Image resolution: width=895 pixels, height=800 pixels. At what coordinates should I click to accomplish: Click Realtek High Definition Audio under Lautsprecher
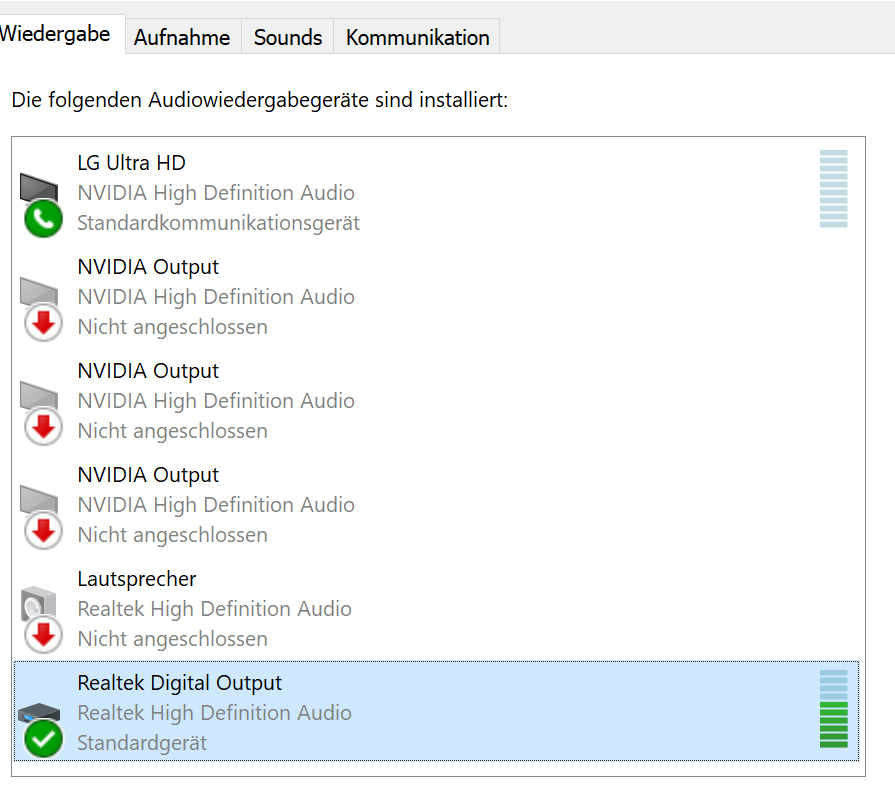[x=215, y=609]
